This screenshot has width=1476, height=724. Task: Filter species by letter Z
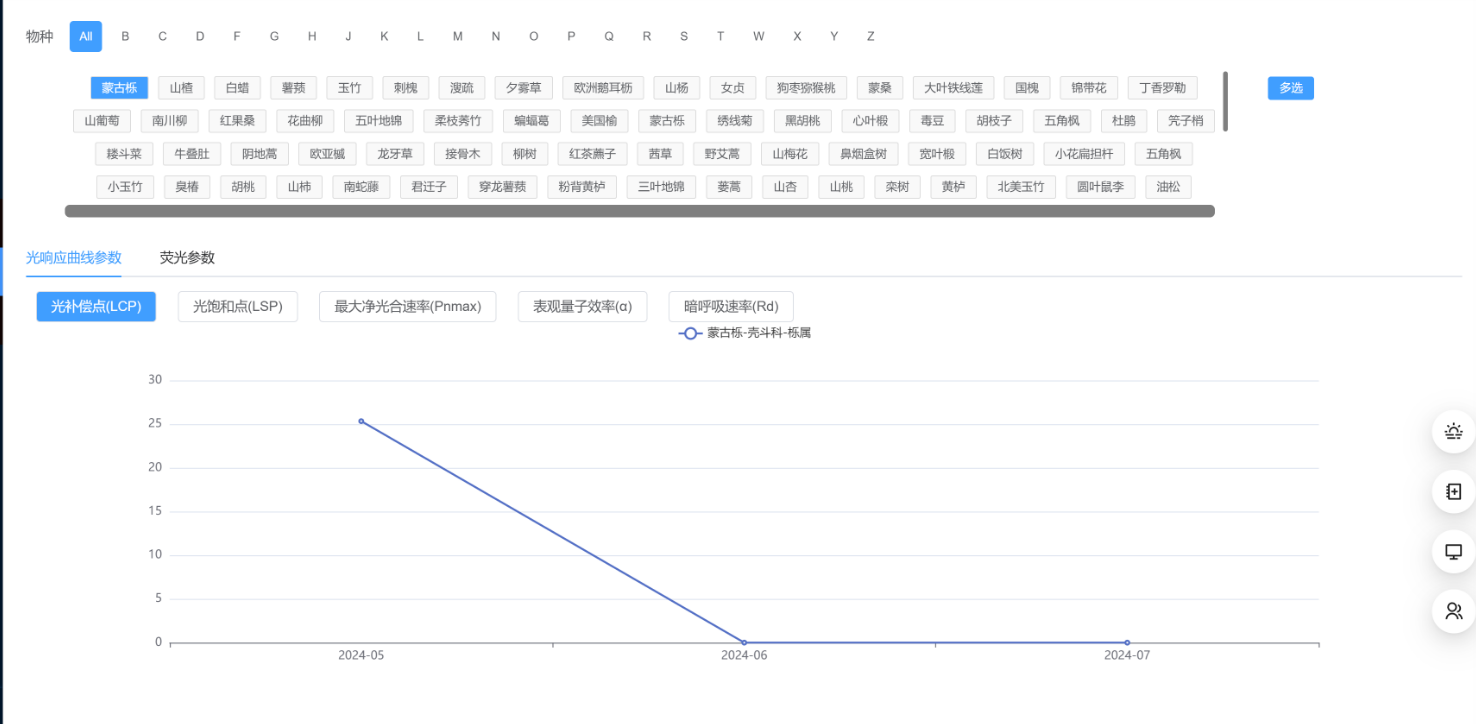[870, 37]
